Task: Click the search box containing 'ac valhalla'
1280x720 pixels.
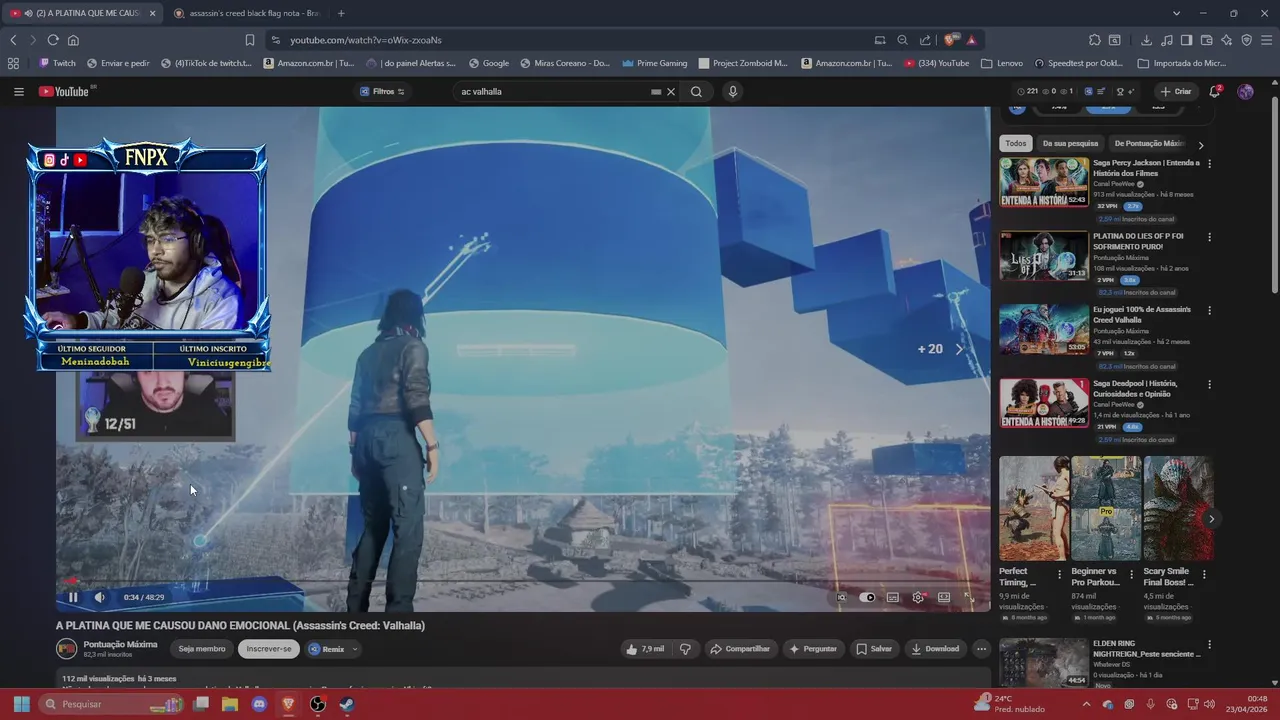Action: click(552, 91)
